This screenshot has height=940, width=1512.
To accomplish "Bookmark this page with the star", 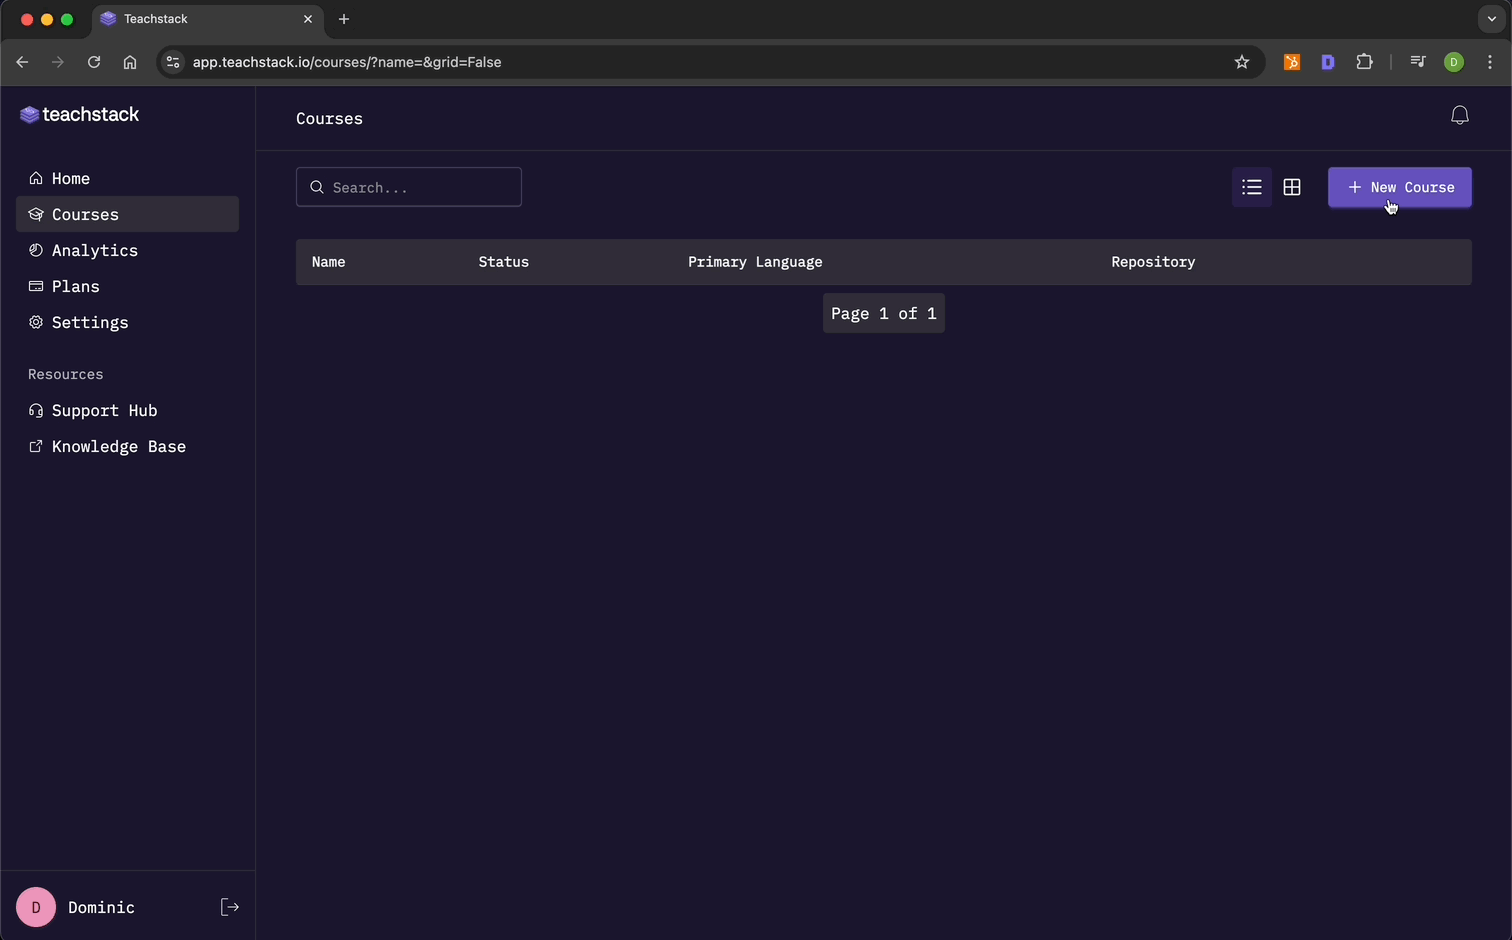I will coord(1241,62).
